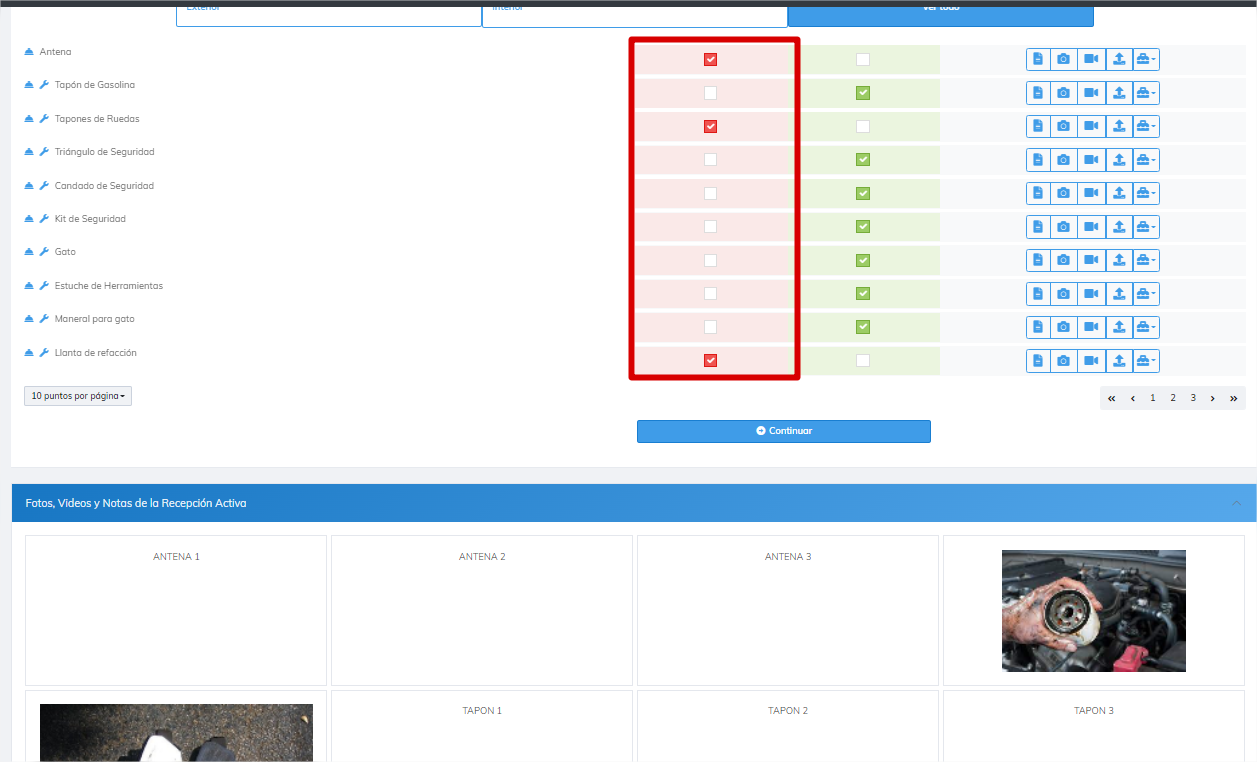The width and height of the screenshot is (1257, 762).
Task: Collapse the Fotos, Videos y Notas panel
Action: tap(1237, 503)
